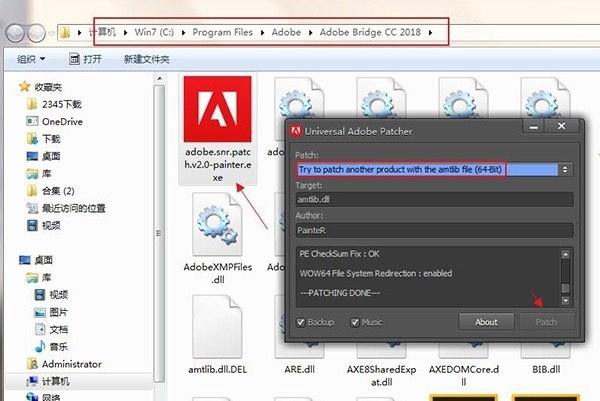Image resolution: width=600 pixels, height=401 pixels.
Task: Click the address bar folder icon
Action: [x=65, y=33]
